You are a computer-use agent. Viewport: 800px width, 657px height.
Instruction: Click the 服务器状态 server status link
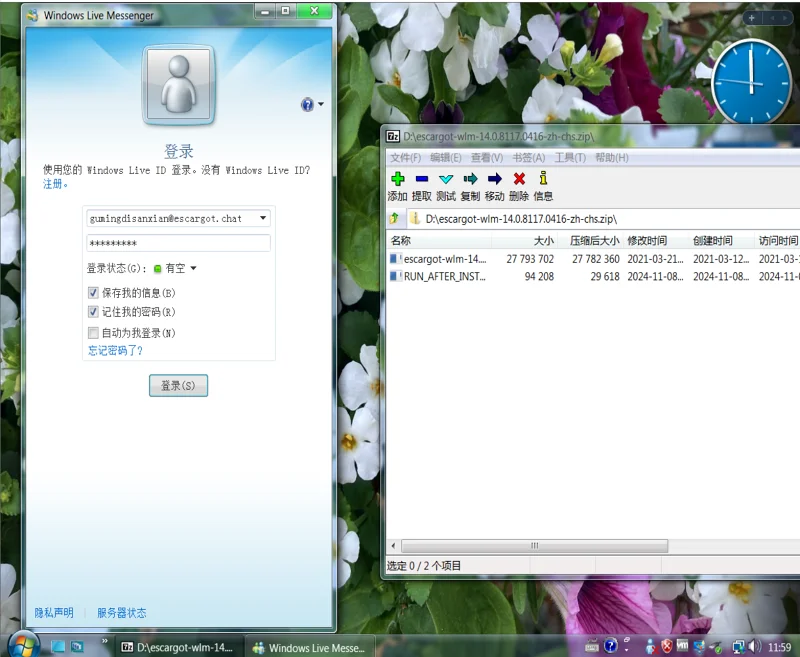pos(121,613)
